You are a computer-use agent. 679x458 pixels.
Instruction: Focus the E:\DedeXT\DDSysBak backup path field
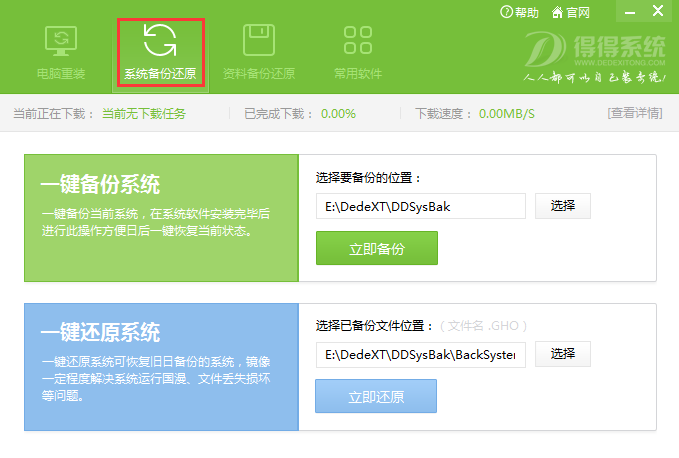pyautogui.click(x=420, y=206)
